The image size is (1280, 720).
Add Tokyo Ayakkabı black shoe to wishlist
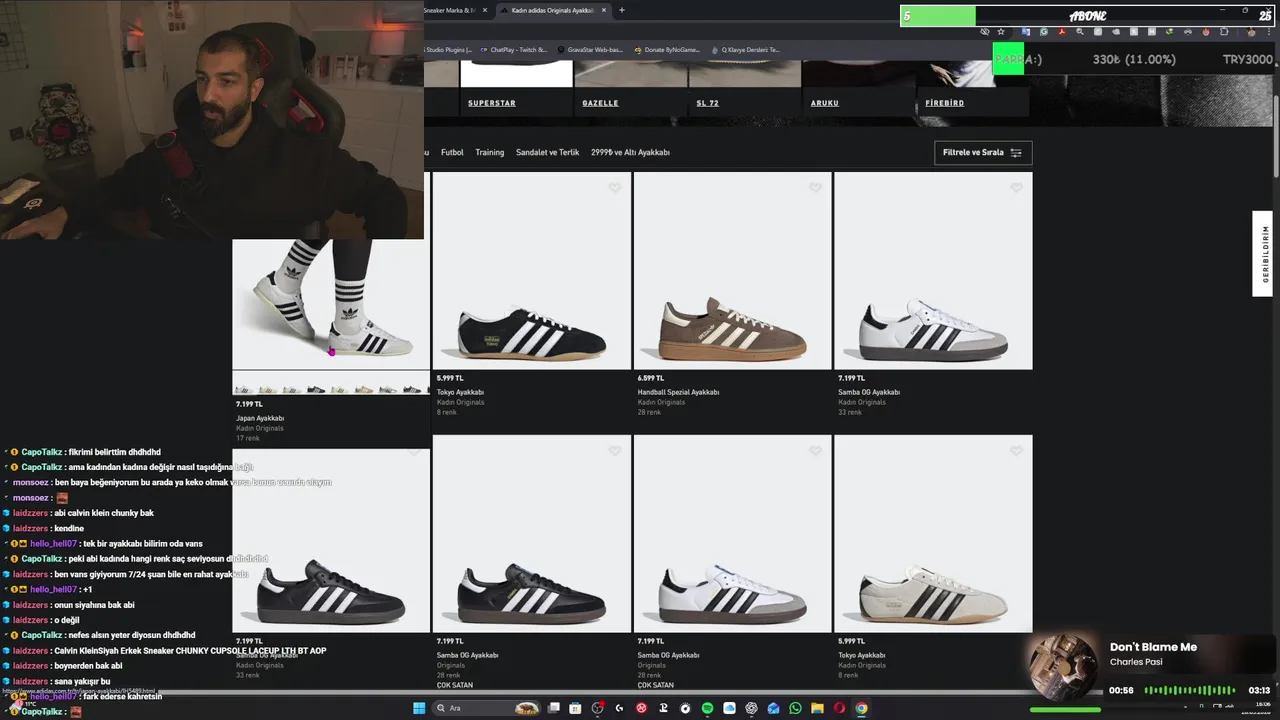pos(615,187)
